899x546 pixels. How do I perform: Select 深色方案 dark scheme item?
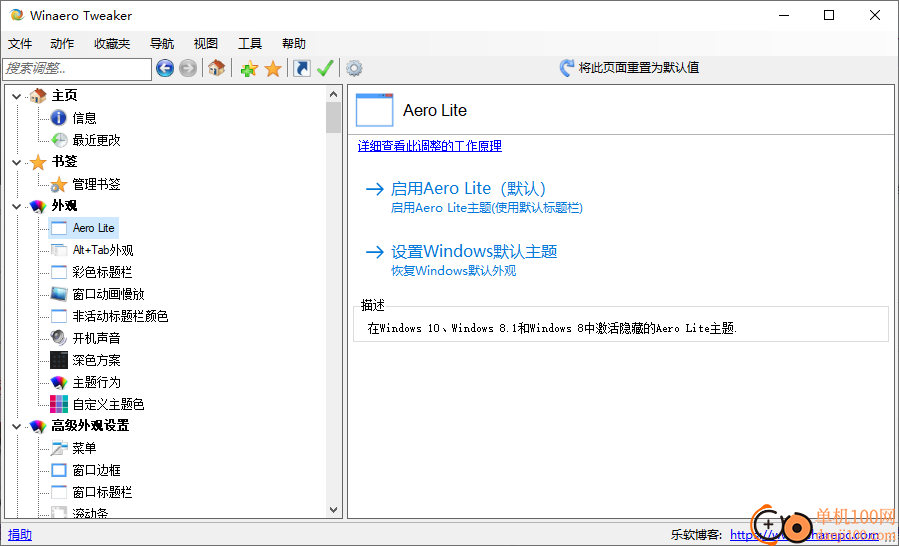tap(96, 360)
